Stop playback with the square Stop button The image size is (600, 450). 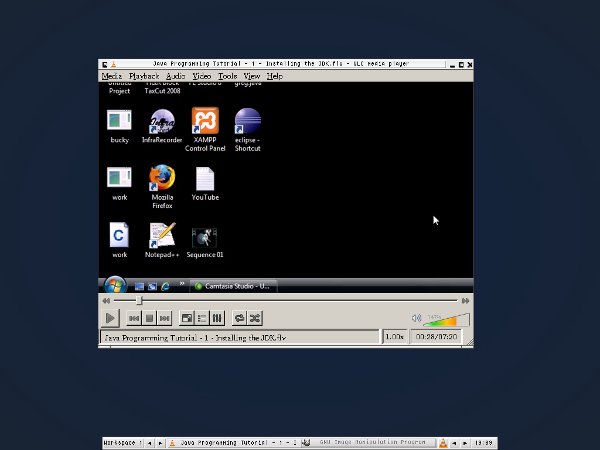[149, 318]
